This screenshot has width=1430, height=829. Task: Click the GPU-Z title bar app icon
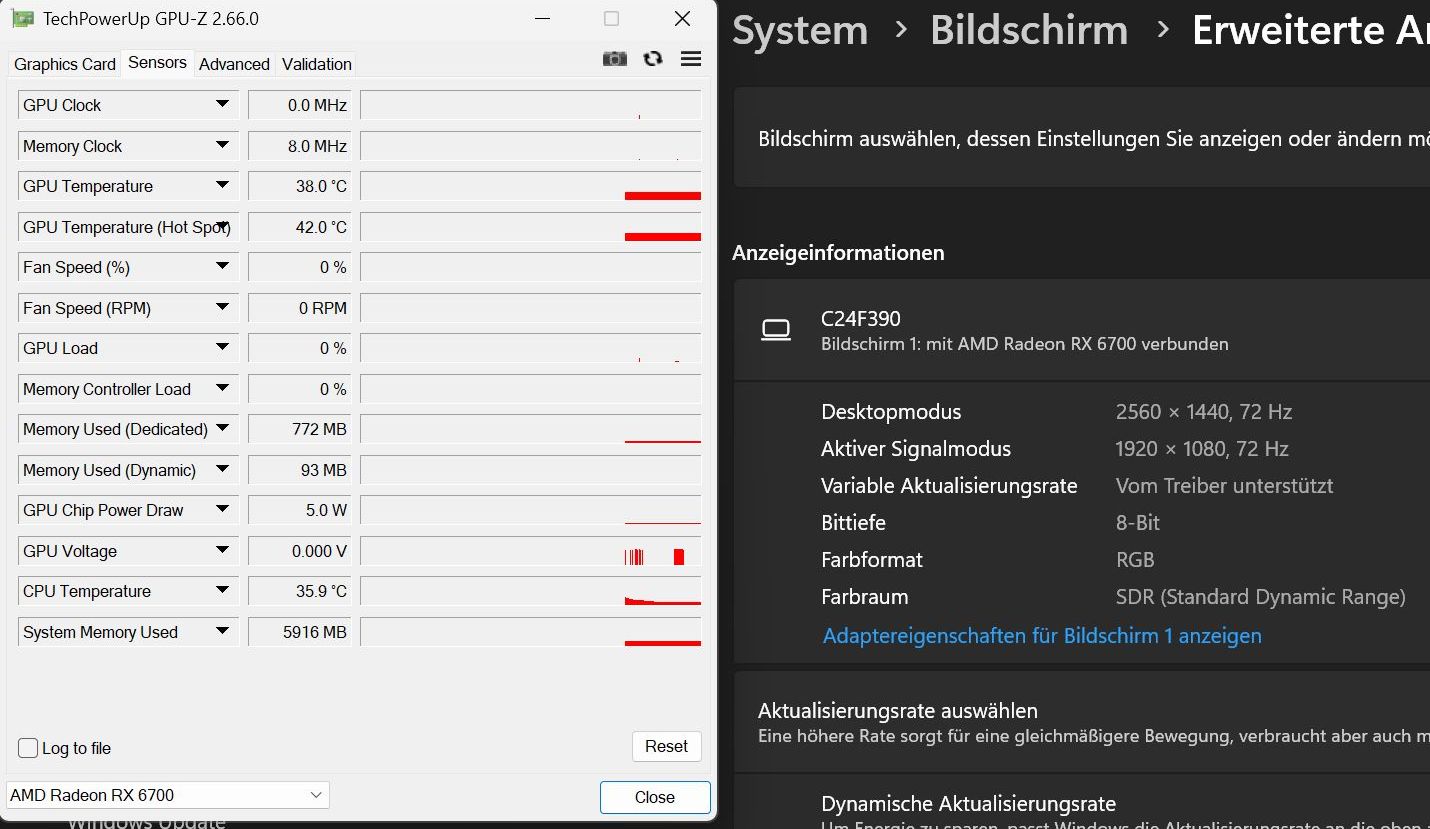(x=22, y=19)
